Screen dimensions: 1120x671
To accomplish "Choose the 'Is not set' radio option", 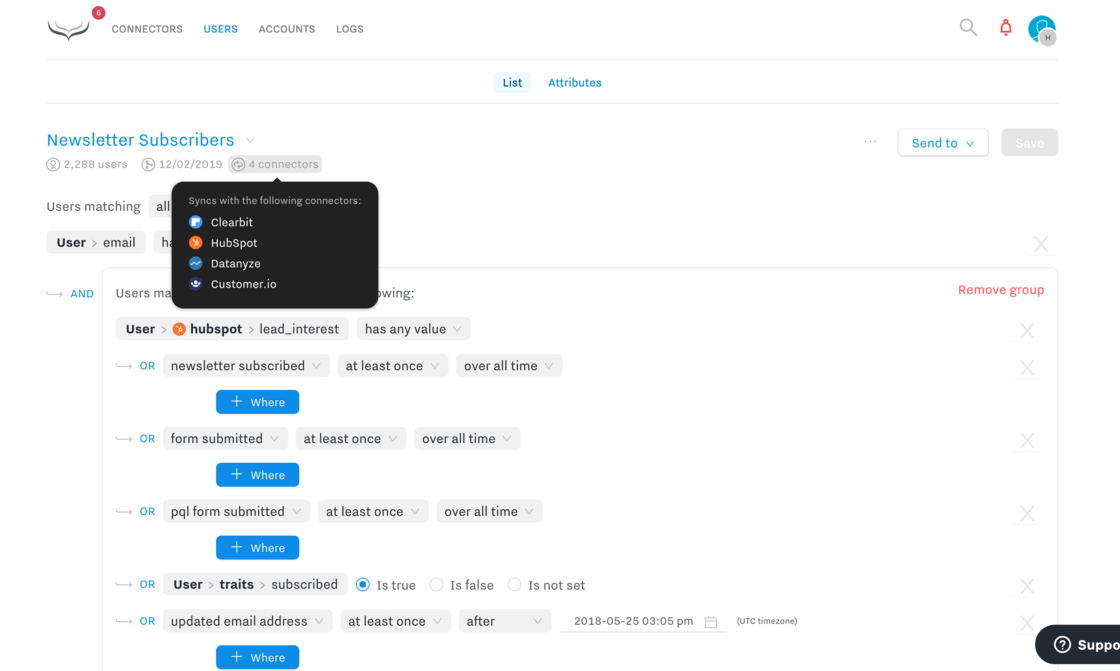I will click(514, 585).
